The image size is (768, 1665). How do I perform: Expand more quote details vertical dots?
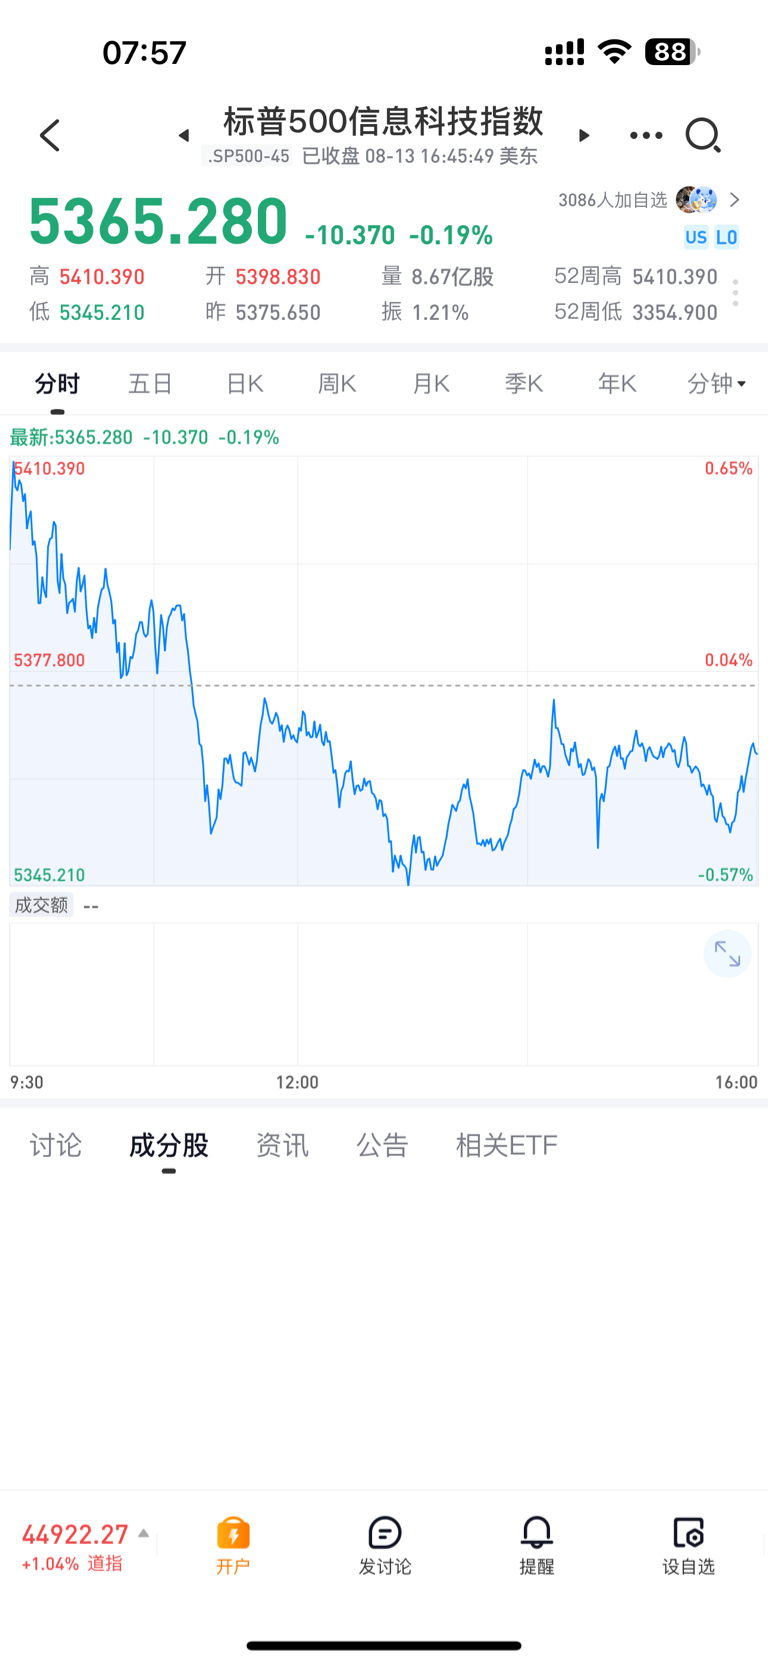click(735, 293)
